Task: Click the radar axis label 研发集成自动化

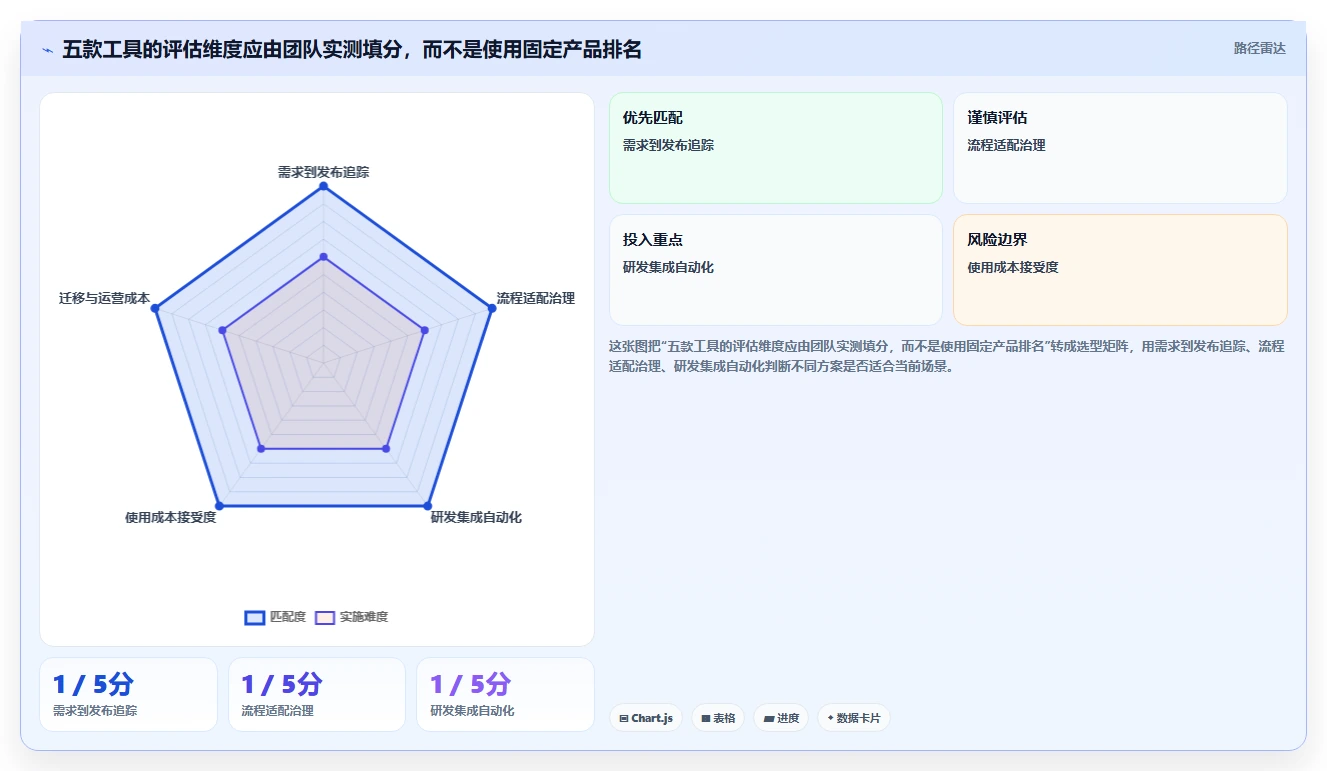Action: coord(476,517)
